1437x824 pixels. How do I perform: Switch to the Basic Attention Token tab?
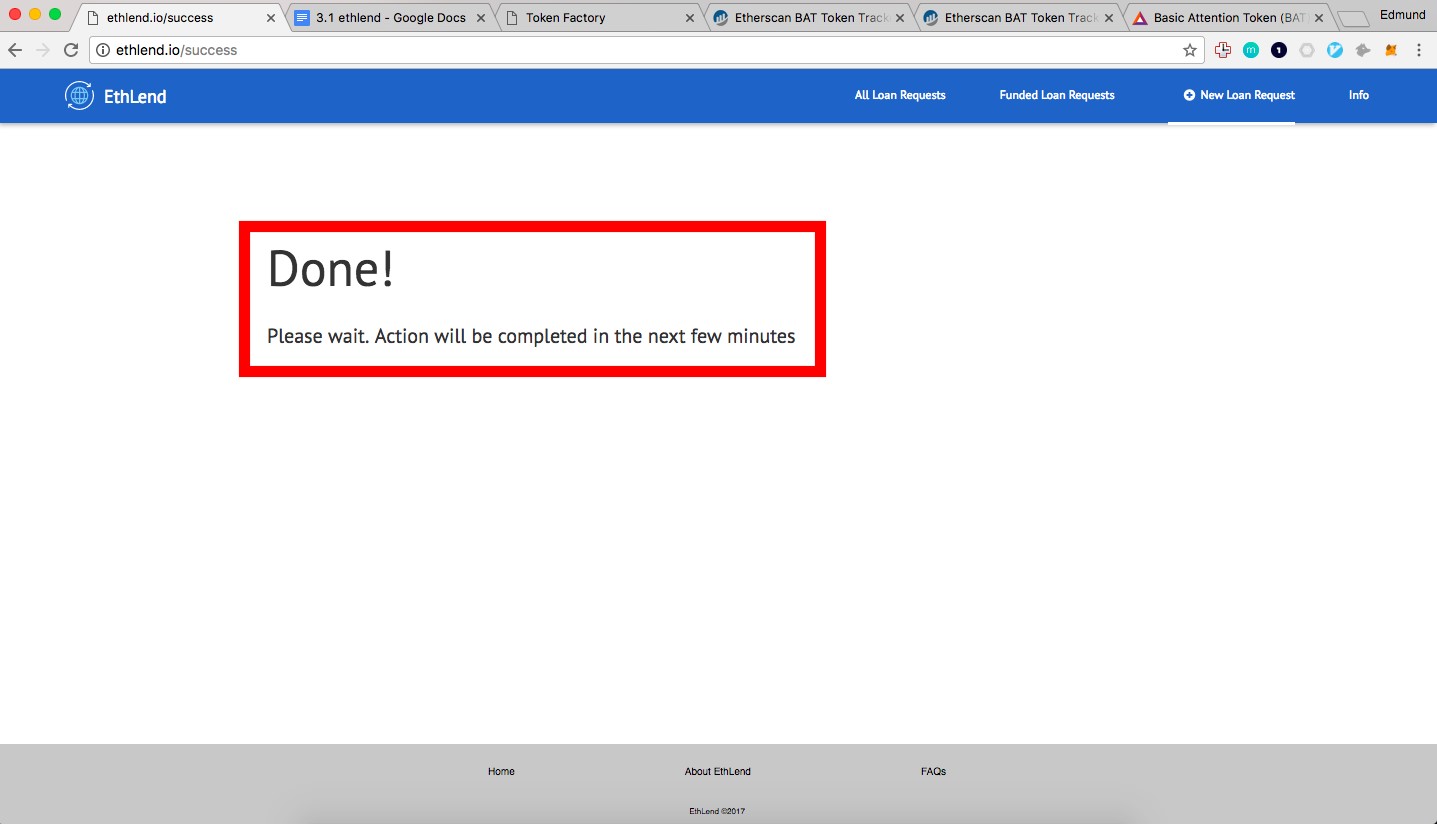click(1230, 18)
